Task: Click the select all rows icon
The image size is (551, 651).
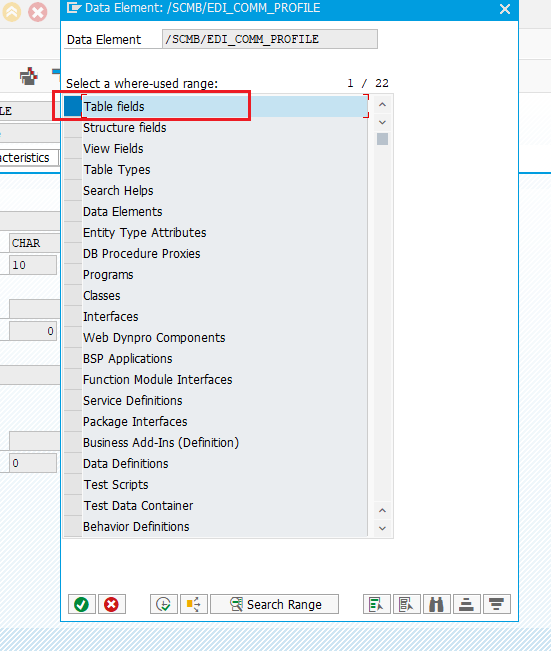Action: coord(376,604)
